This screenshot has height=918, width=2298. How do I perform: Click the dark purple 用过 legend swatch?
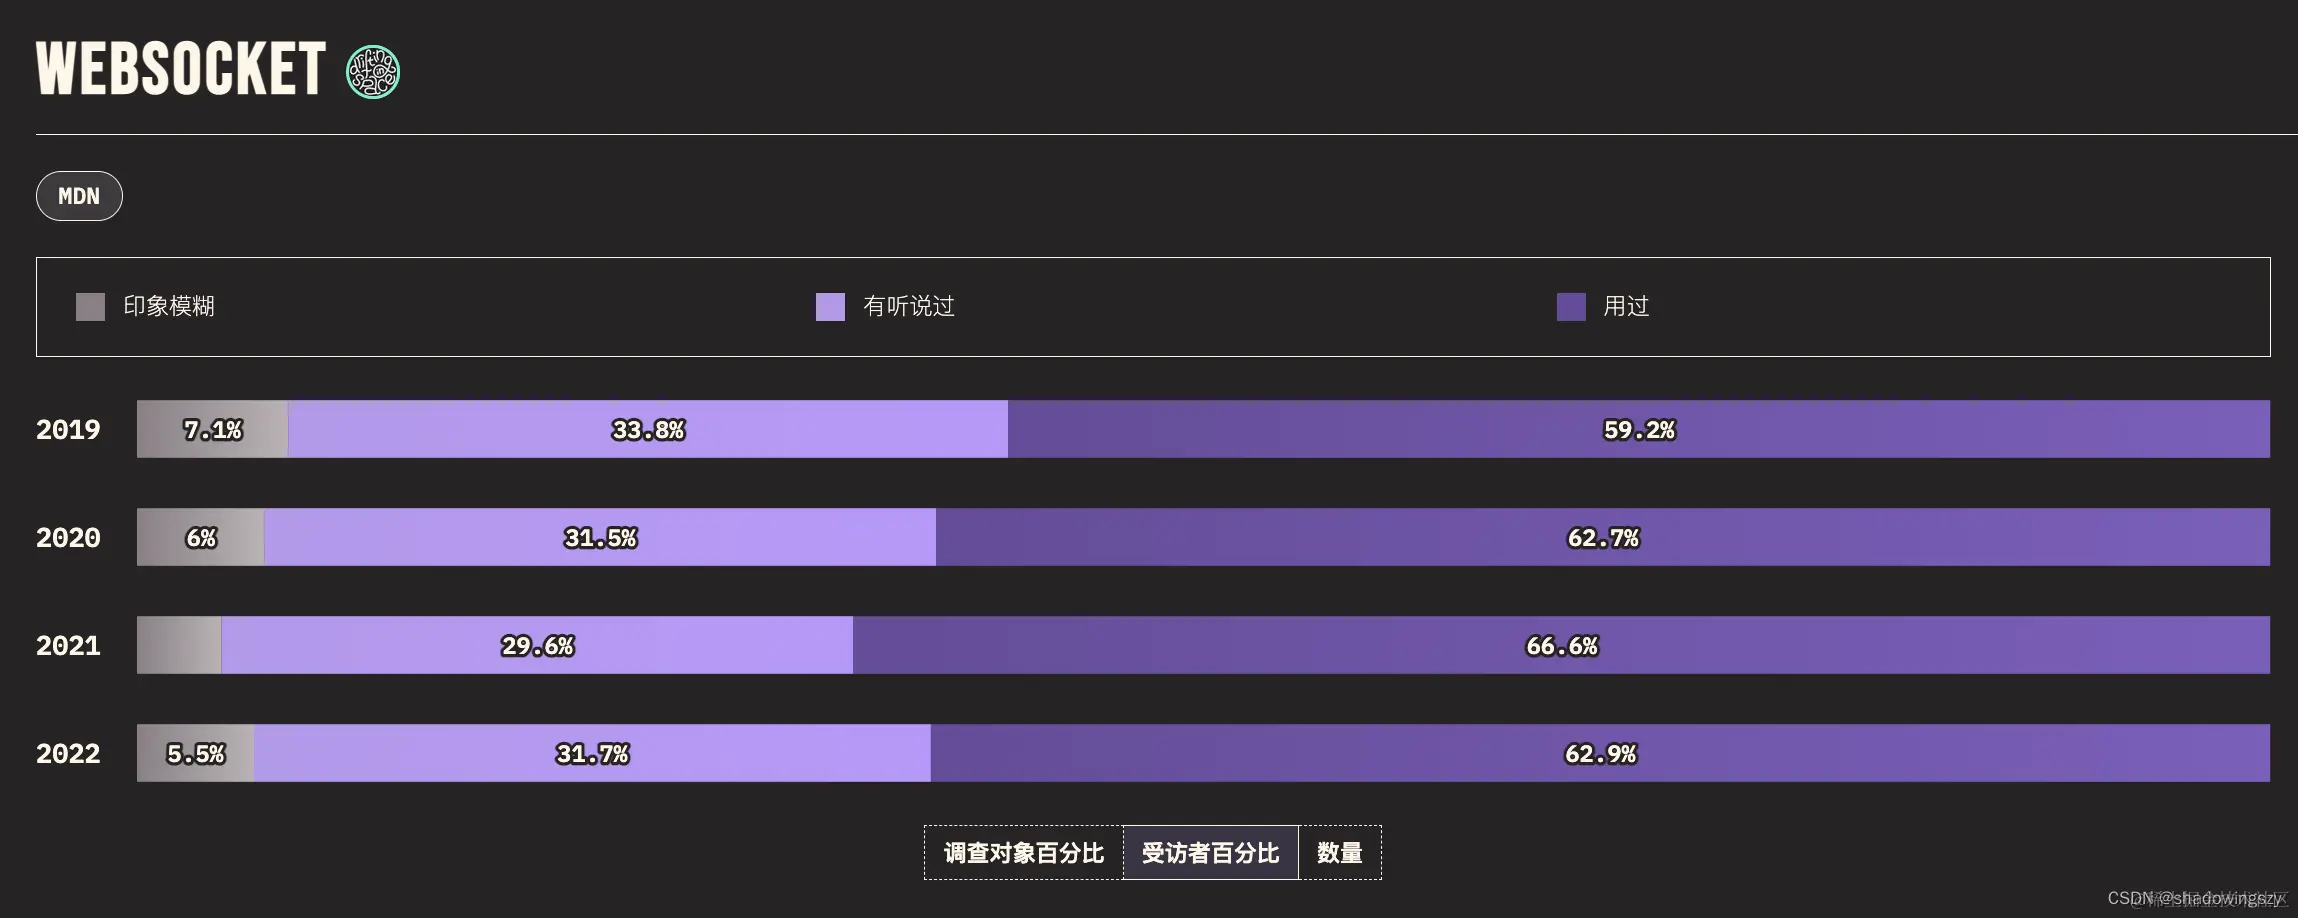pyautogui.click(x=1571, y=307)
